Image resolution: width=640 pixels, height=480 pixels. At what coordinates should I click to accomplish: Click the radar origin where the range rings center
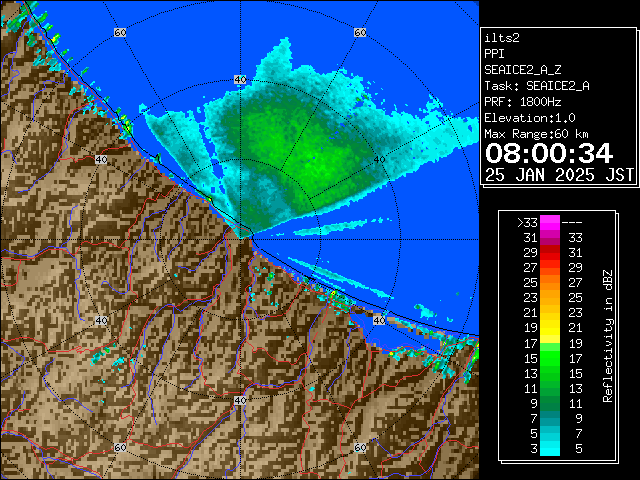point(240,240)
